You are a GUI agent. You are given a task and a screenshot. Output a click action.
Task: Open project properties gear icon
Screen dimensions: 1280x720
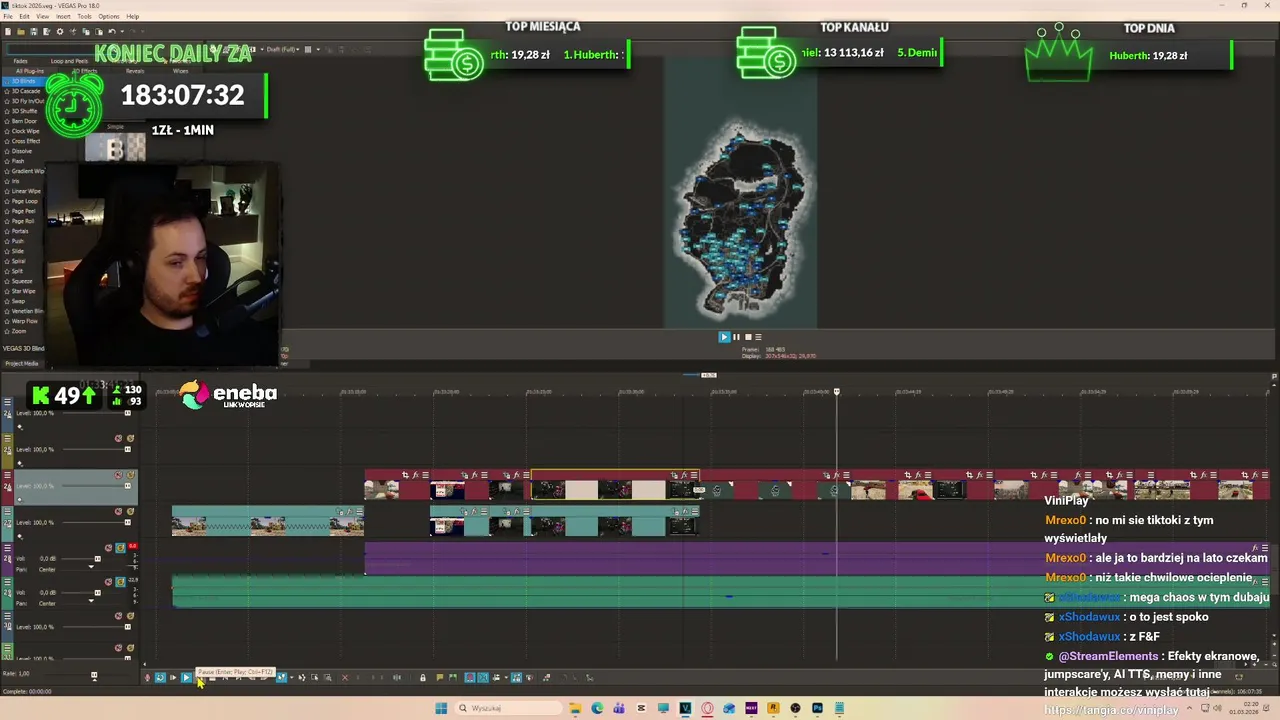coord(60,31)
